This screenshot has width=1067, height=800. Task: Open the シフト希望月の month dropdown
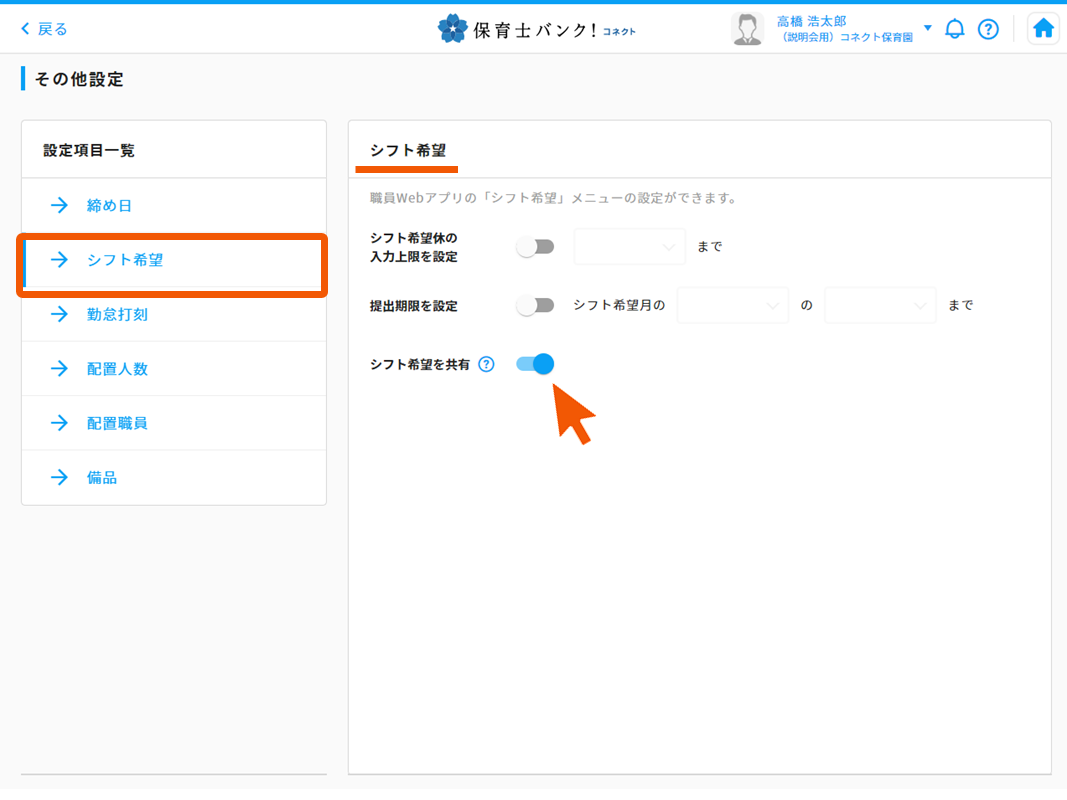[x=732, y=306]
